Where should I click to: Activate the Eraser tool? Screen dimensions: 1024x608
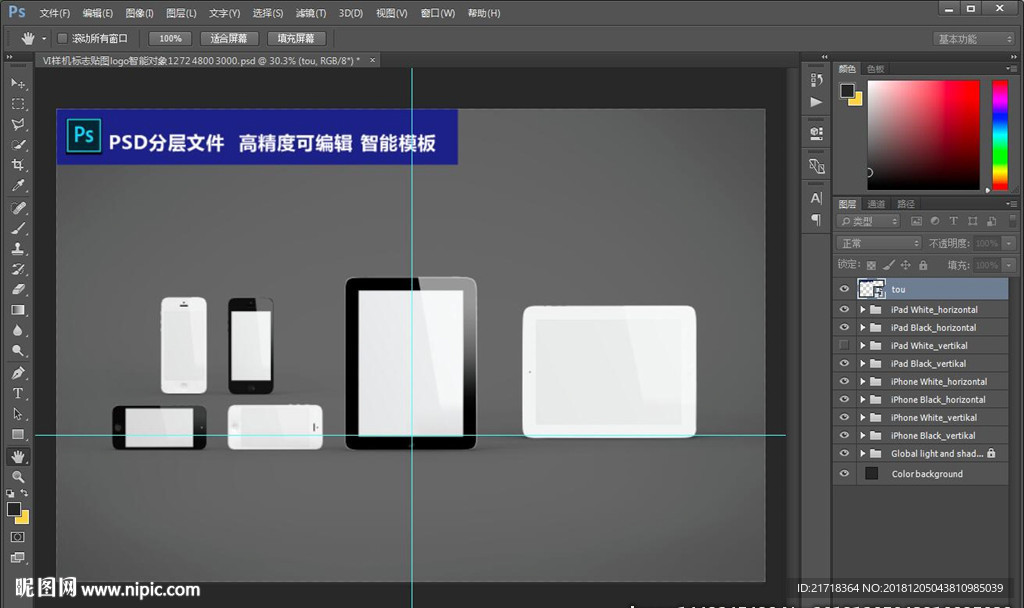pyautogui.click(x=18, y=289)
